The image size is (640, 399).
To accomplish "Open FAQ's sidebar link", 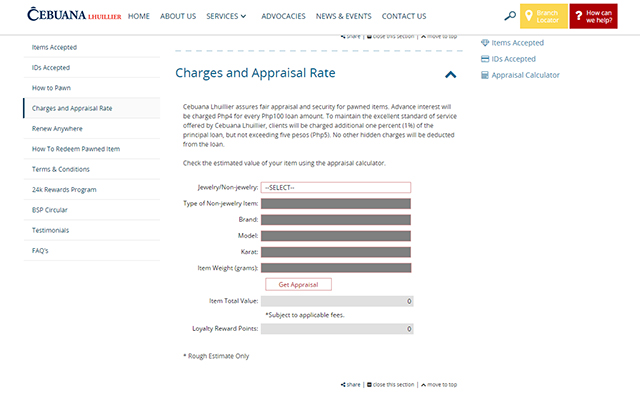I will (92, 251).
